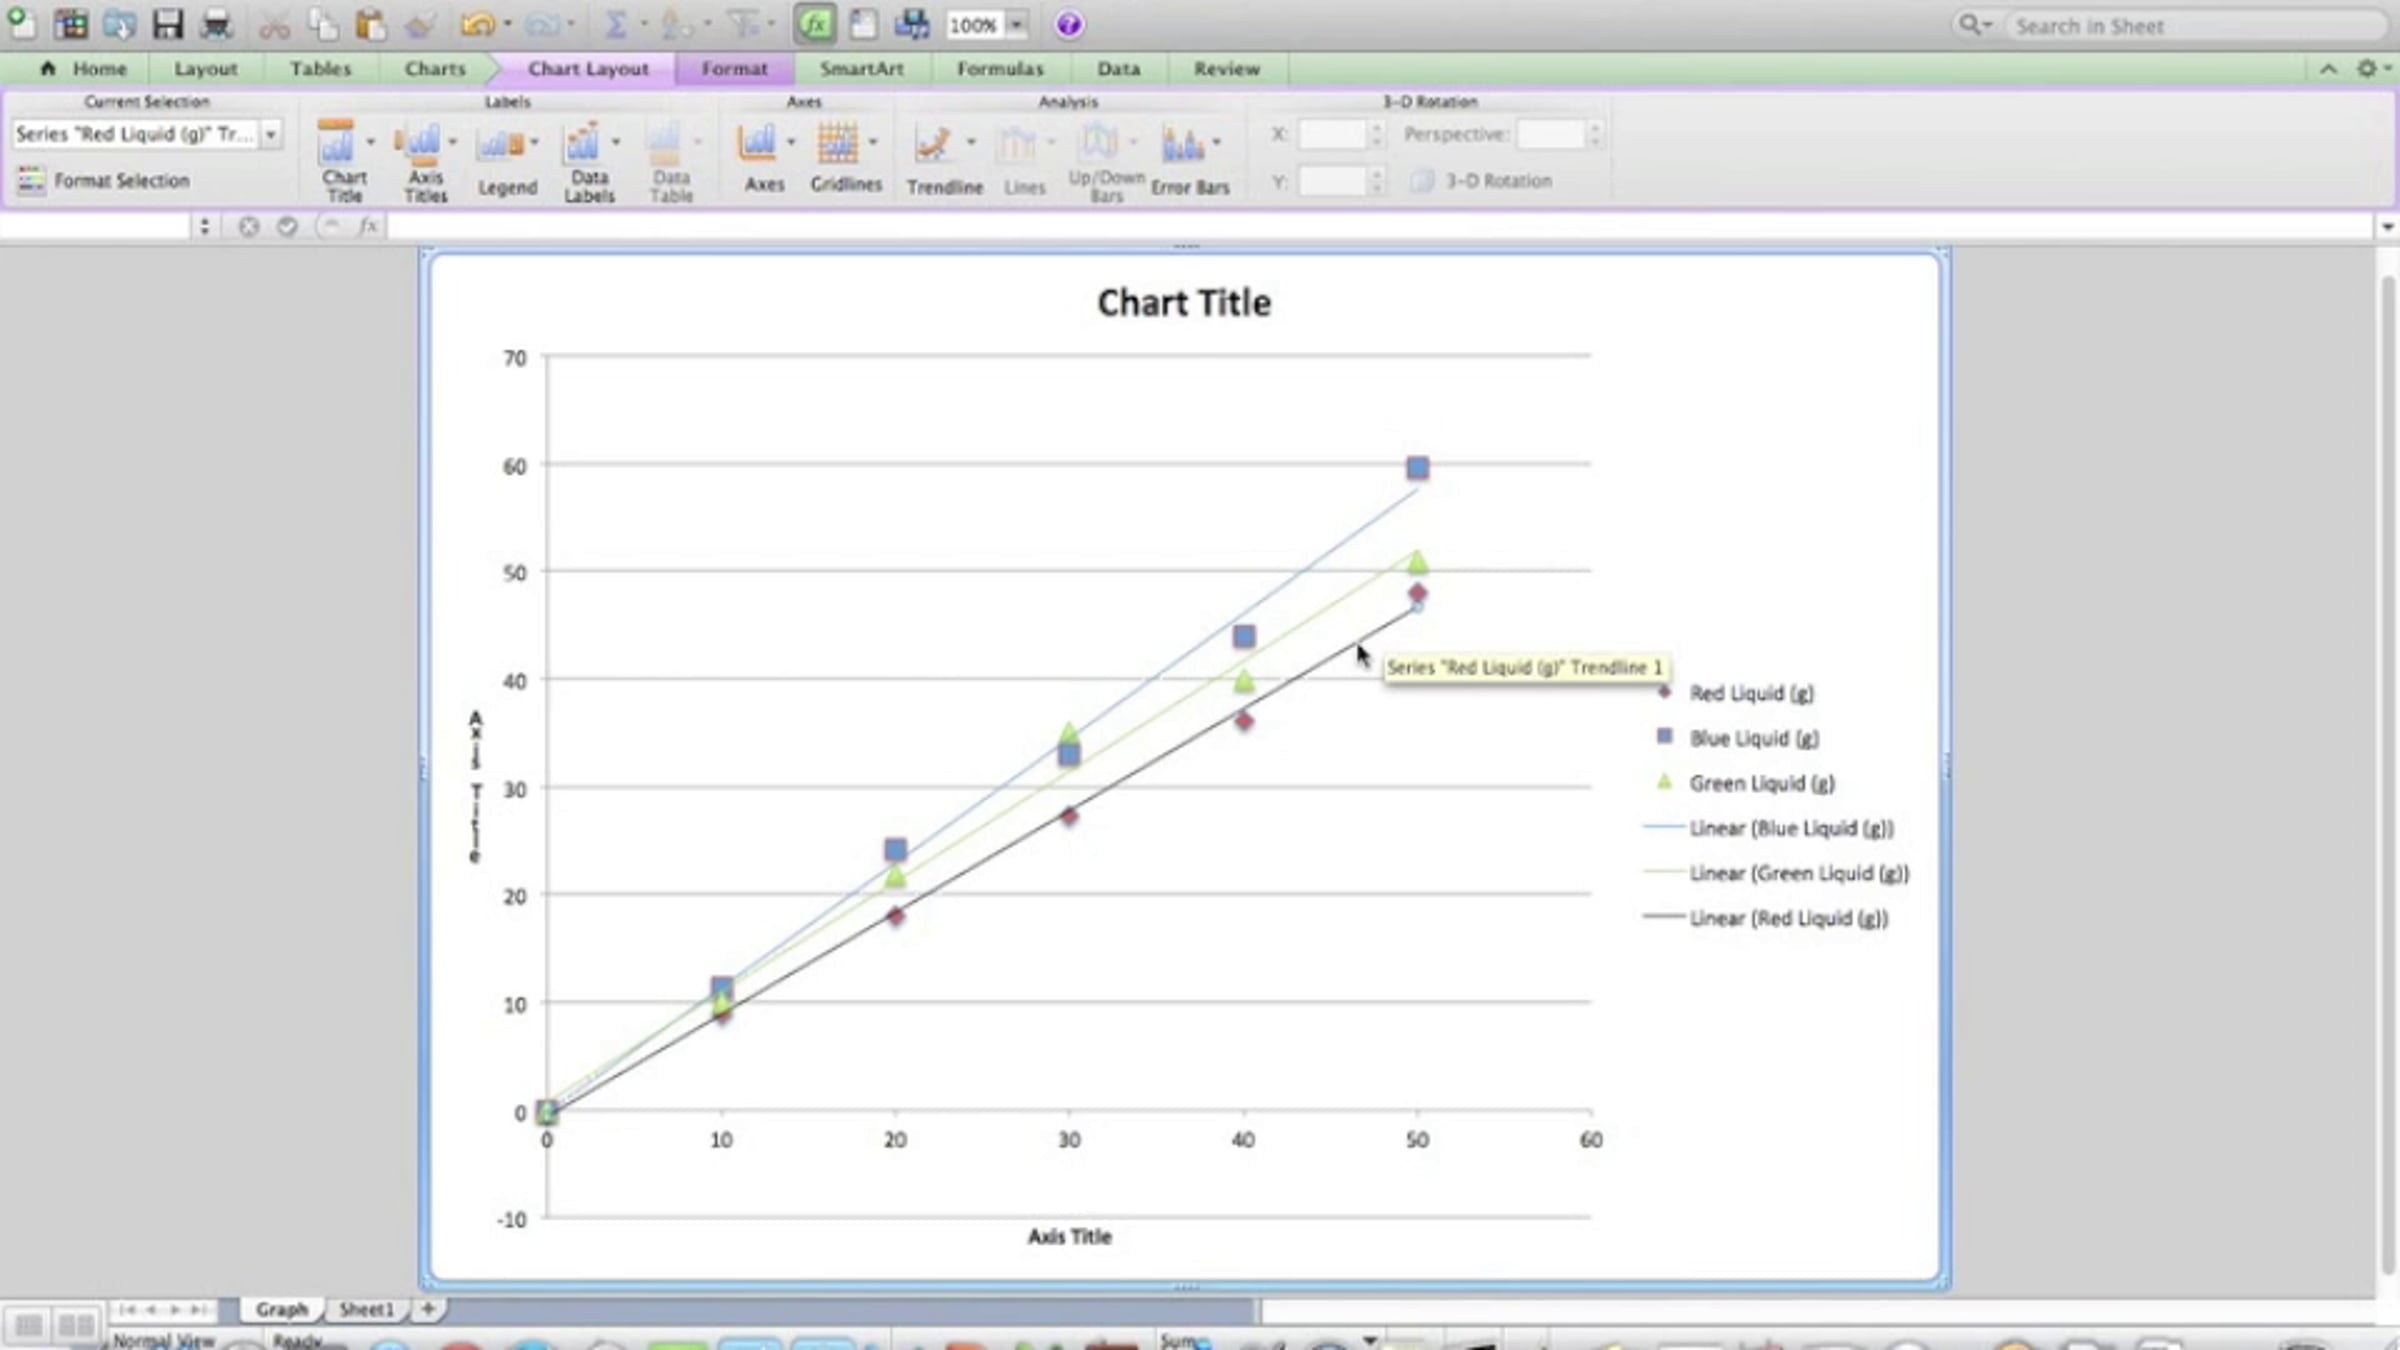2400x1350 pixels.
Task: Click the Gridlines icon
Action: [x=838, y=145]
